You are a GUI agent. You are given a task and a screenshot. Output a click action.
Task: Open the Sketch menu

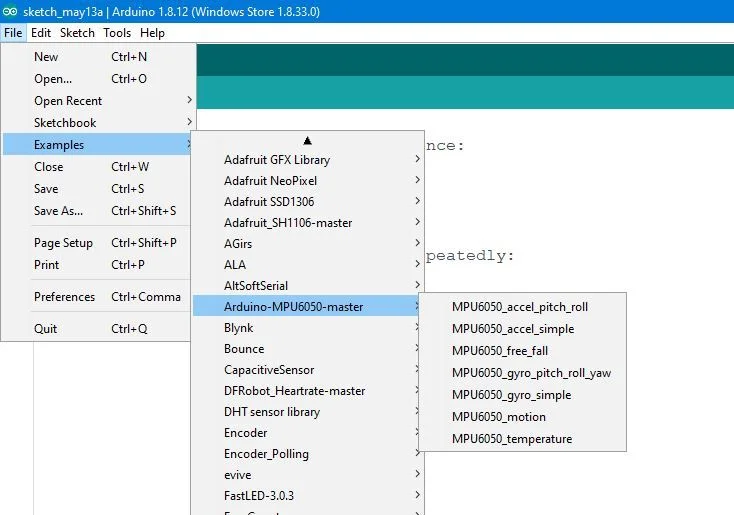77,33
